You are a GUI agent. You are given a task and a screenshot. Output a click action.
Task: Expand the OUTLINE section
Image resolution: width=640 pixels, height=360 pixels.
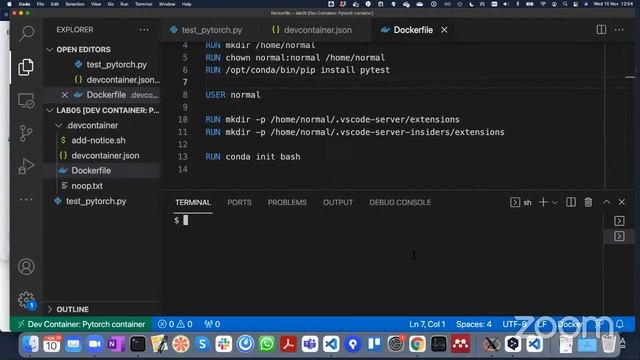click(x=102, y=309)
